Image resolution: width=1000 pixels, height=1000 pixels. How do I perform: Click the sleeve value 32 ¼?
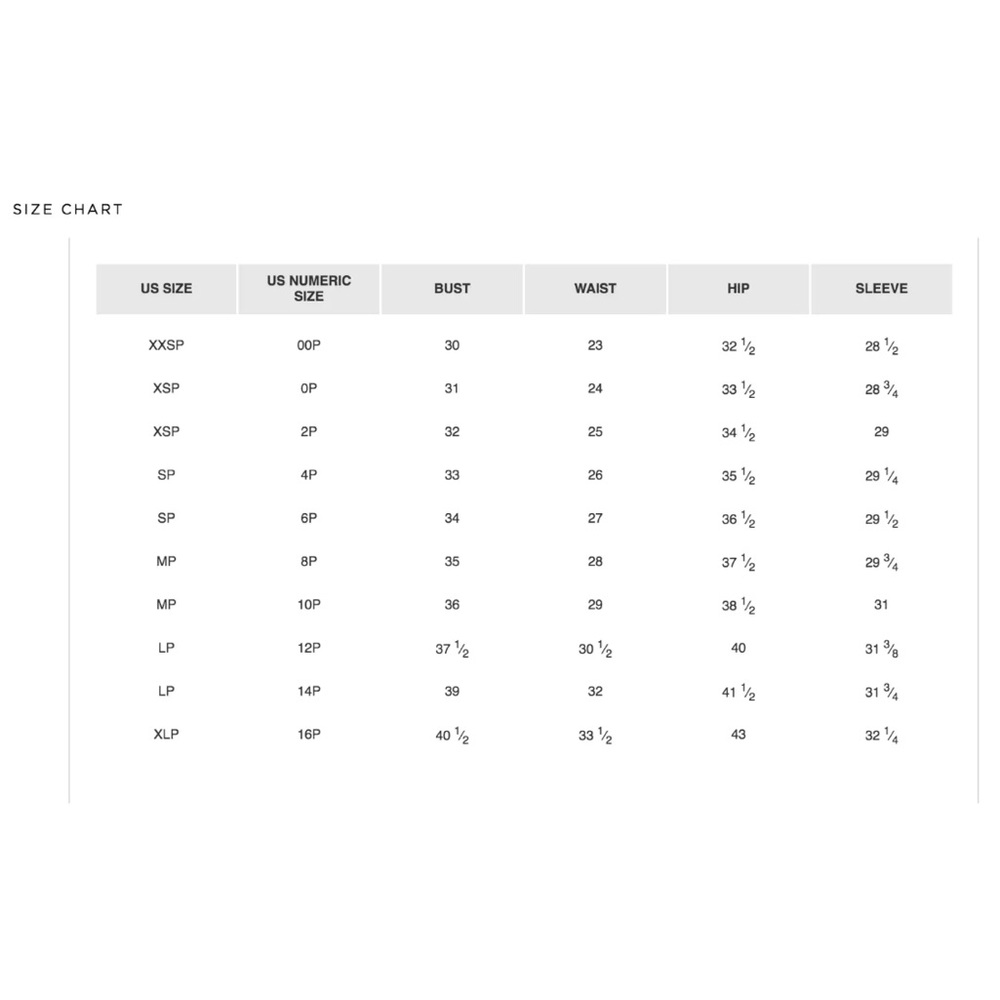(x=881, y=736)
